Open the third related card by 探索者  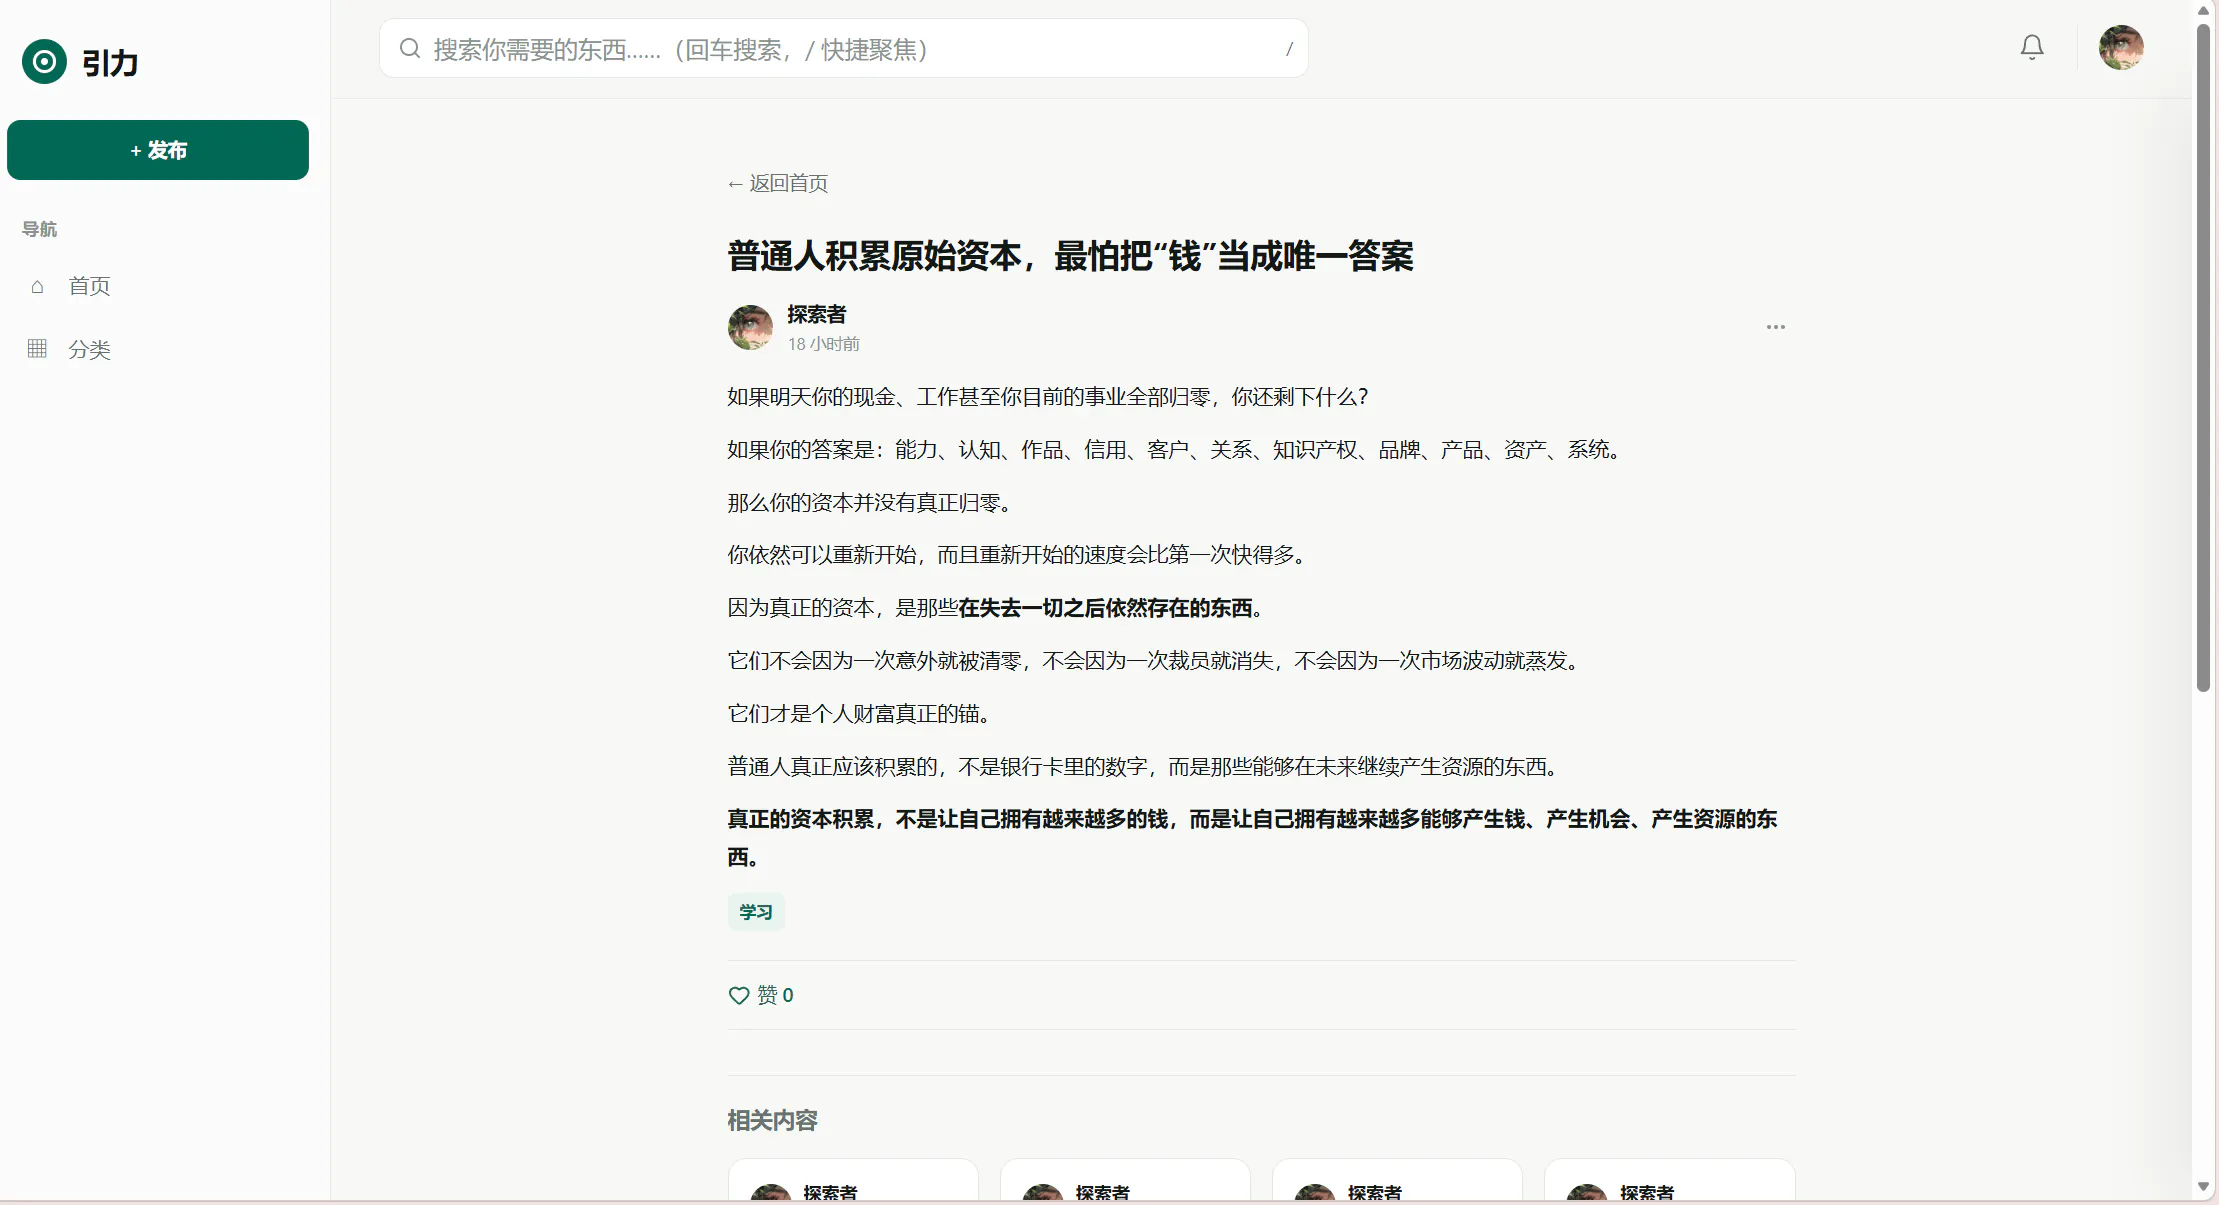(1397, 1180)
